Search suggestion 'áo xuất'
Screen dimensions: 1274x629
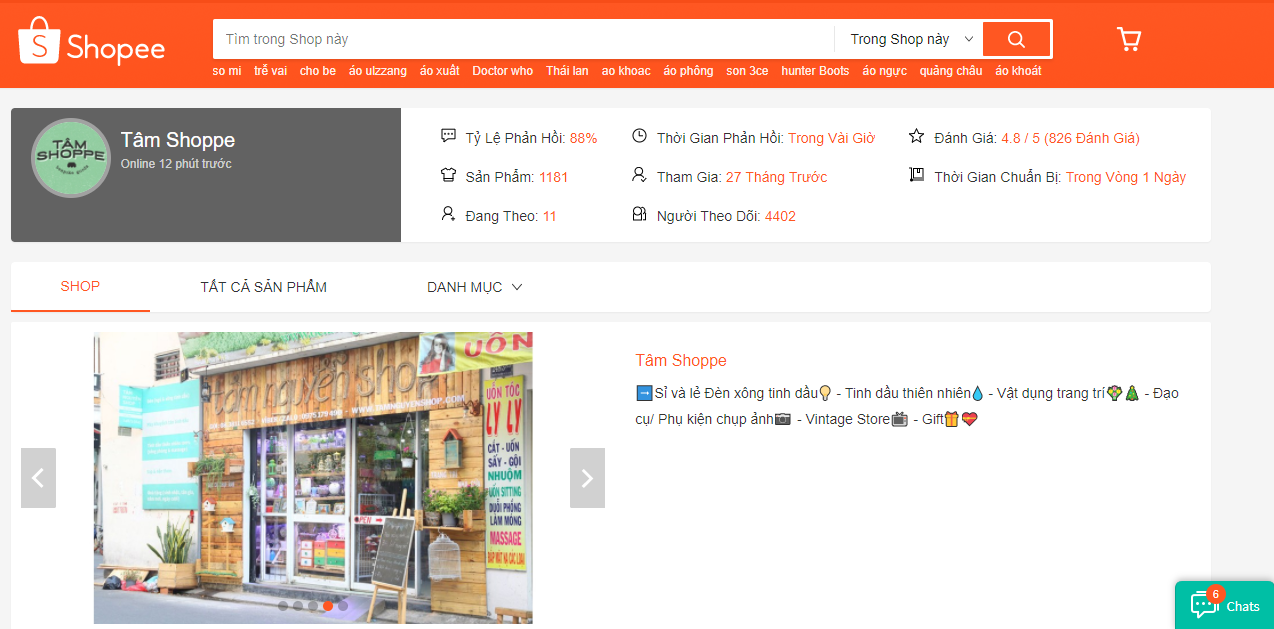click(440, 71)
